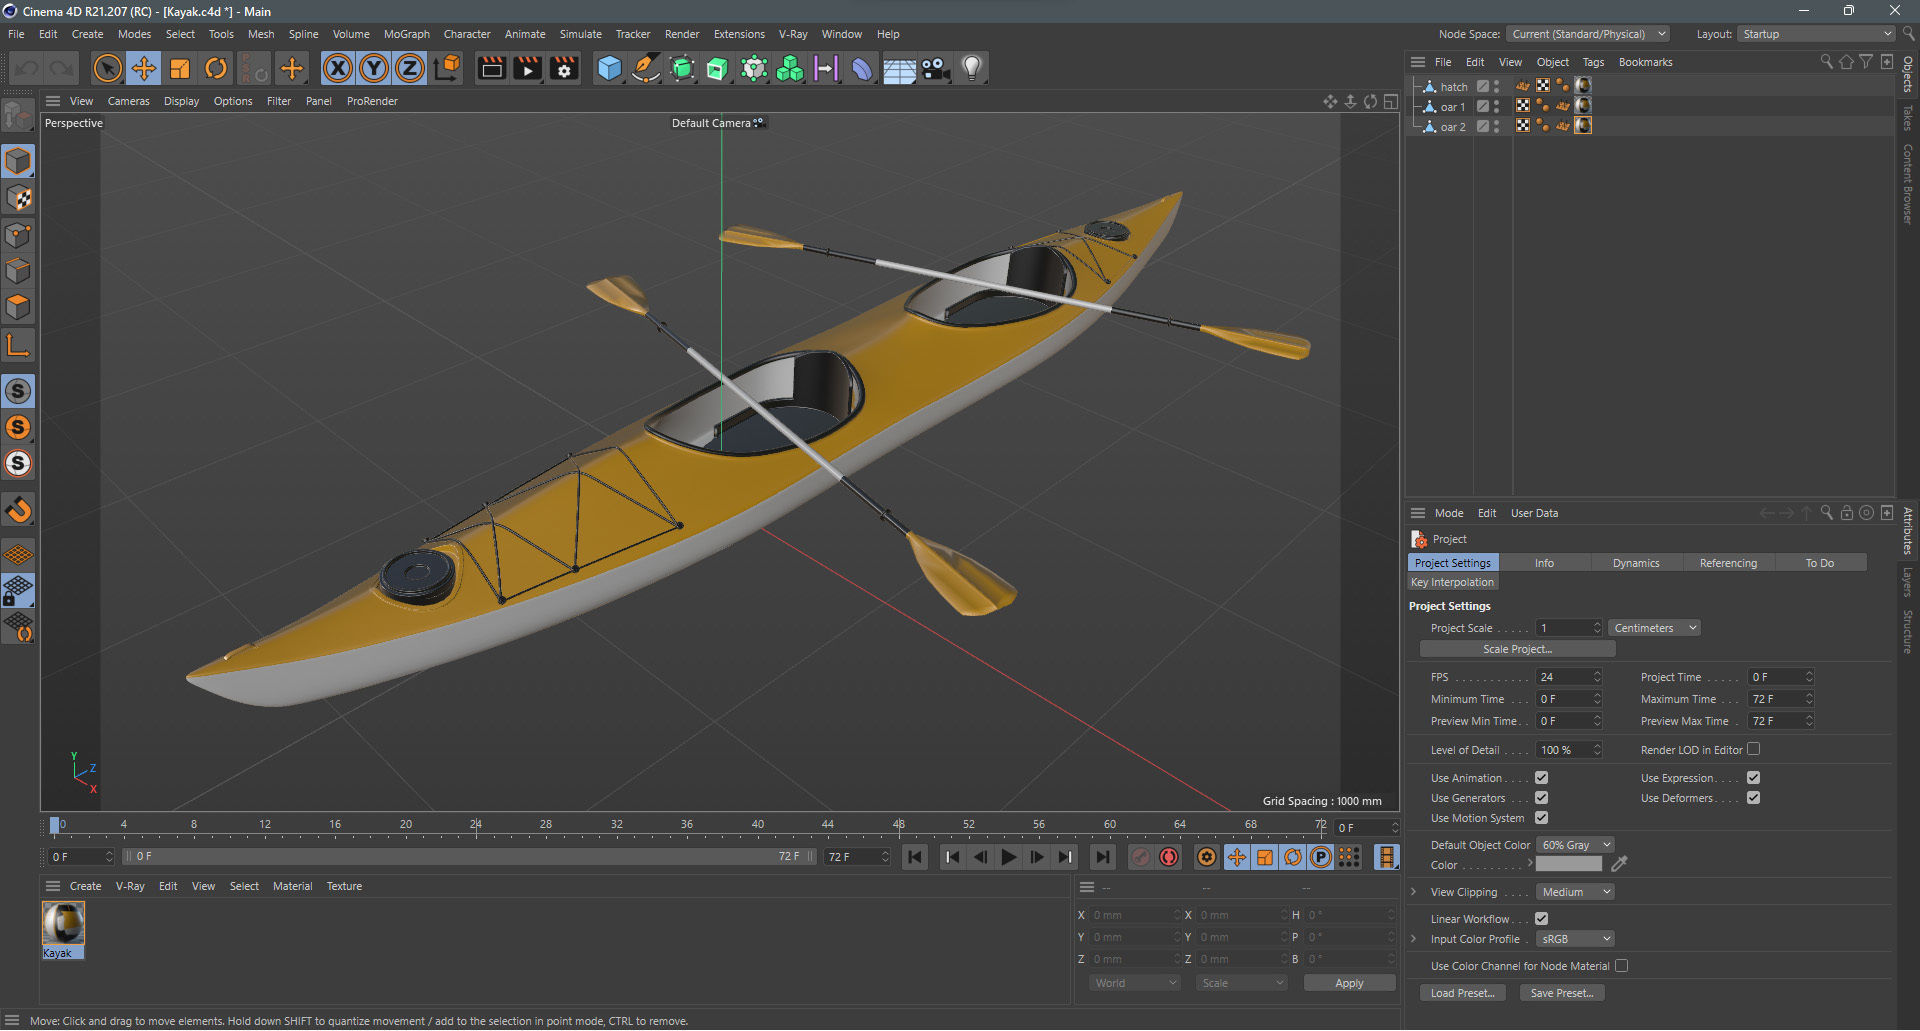Open Info tab in Project attributes
Viewport: 1920px width, 1031px height.
click(x=1544, y=563)
